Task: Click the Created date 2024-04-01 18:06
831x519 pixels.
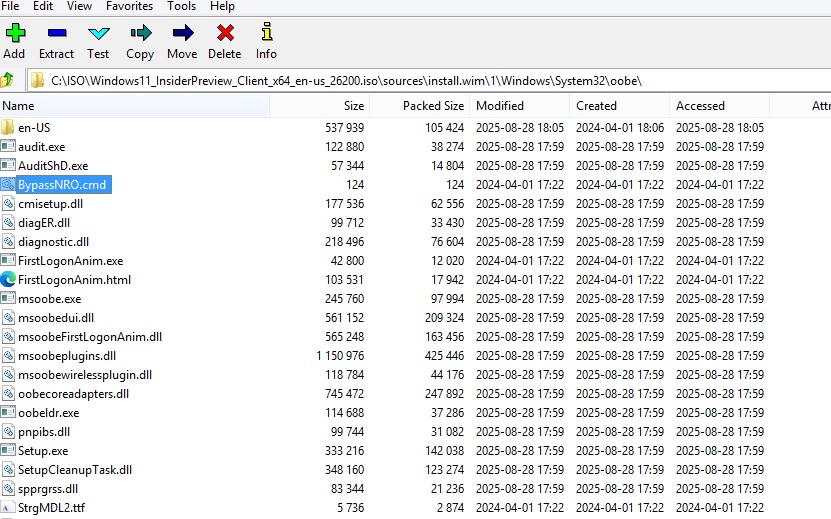Action: click(x=620, y=128)
